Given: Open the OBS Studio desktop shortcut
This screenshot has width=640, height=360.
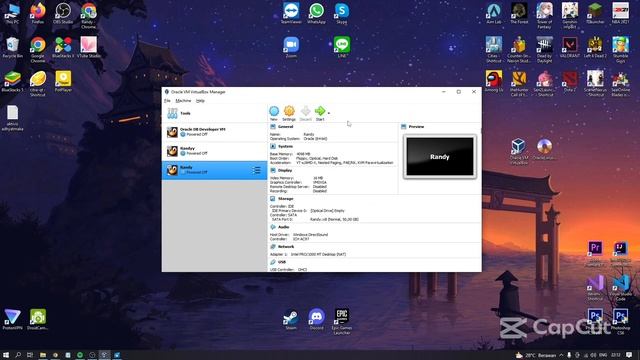Looking at the screenshot, I should pos(63,13).
